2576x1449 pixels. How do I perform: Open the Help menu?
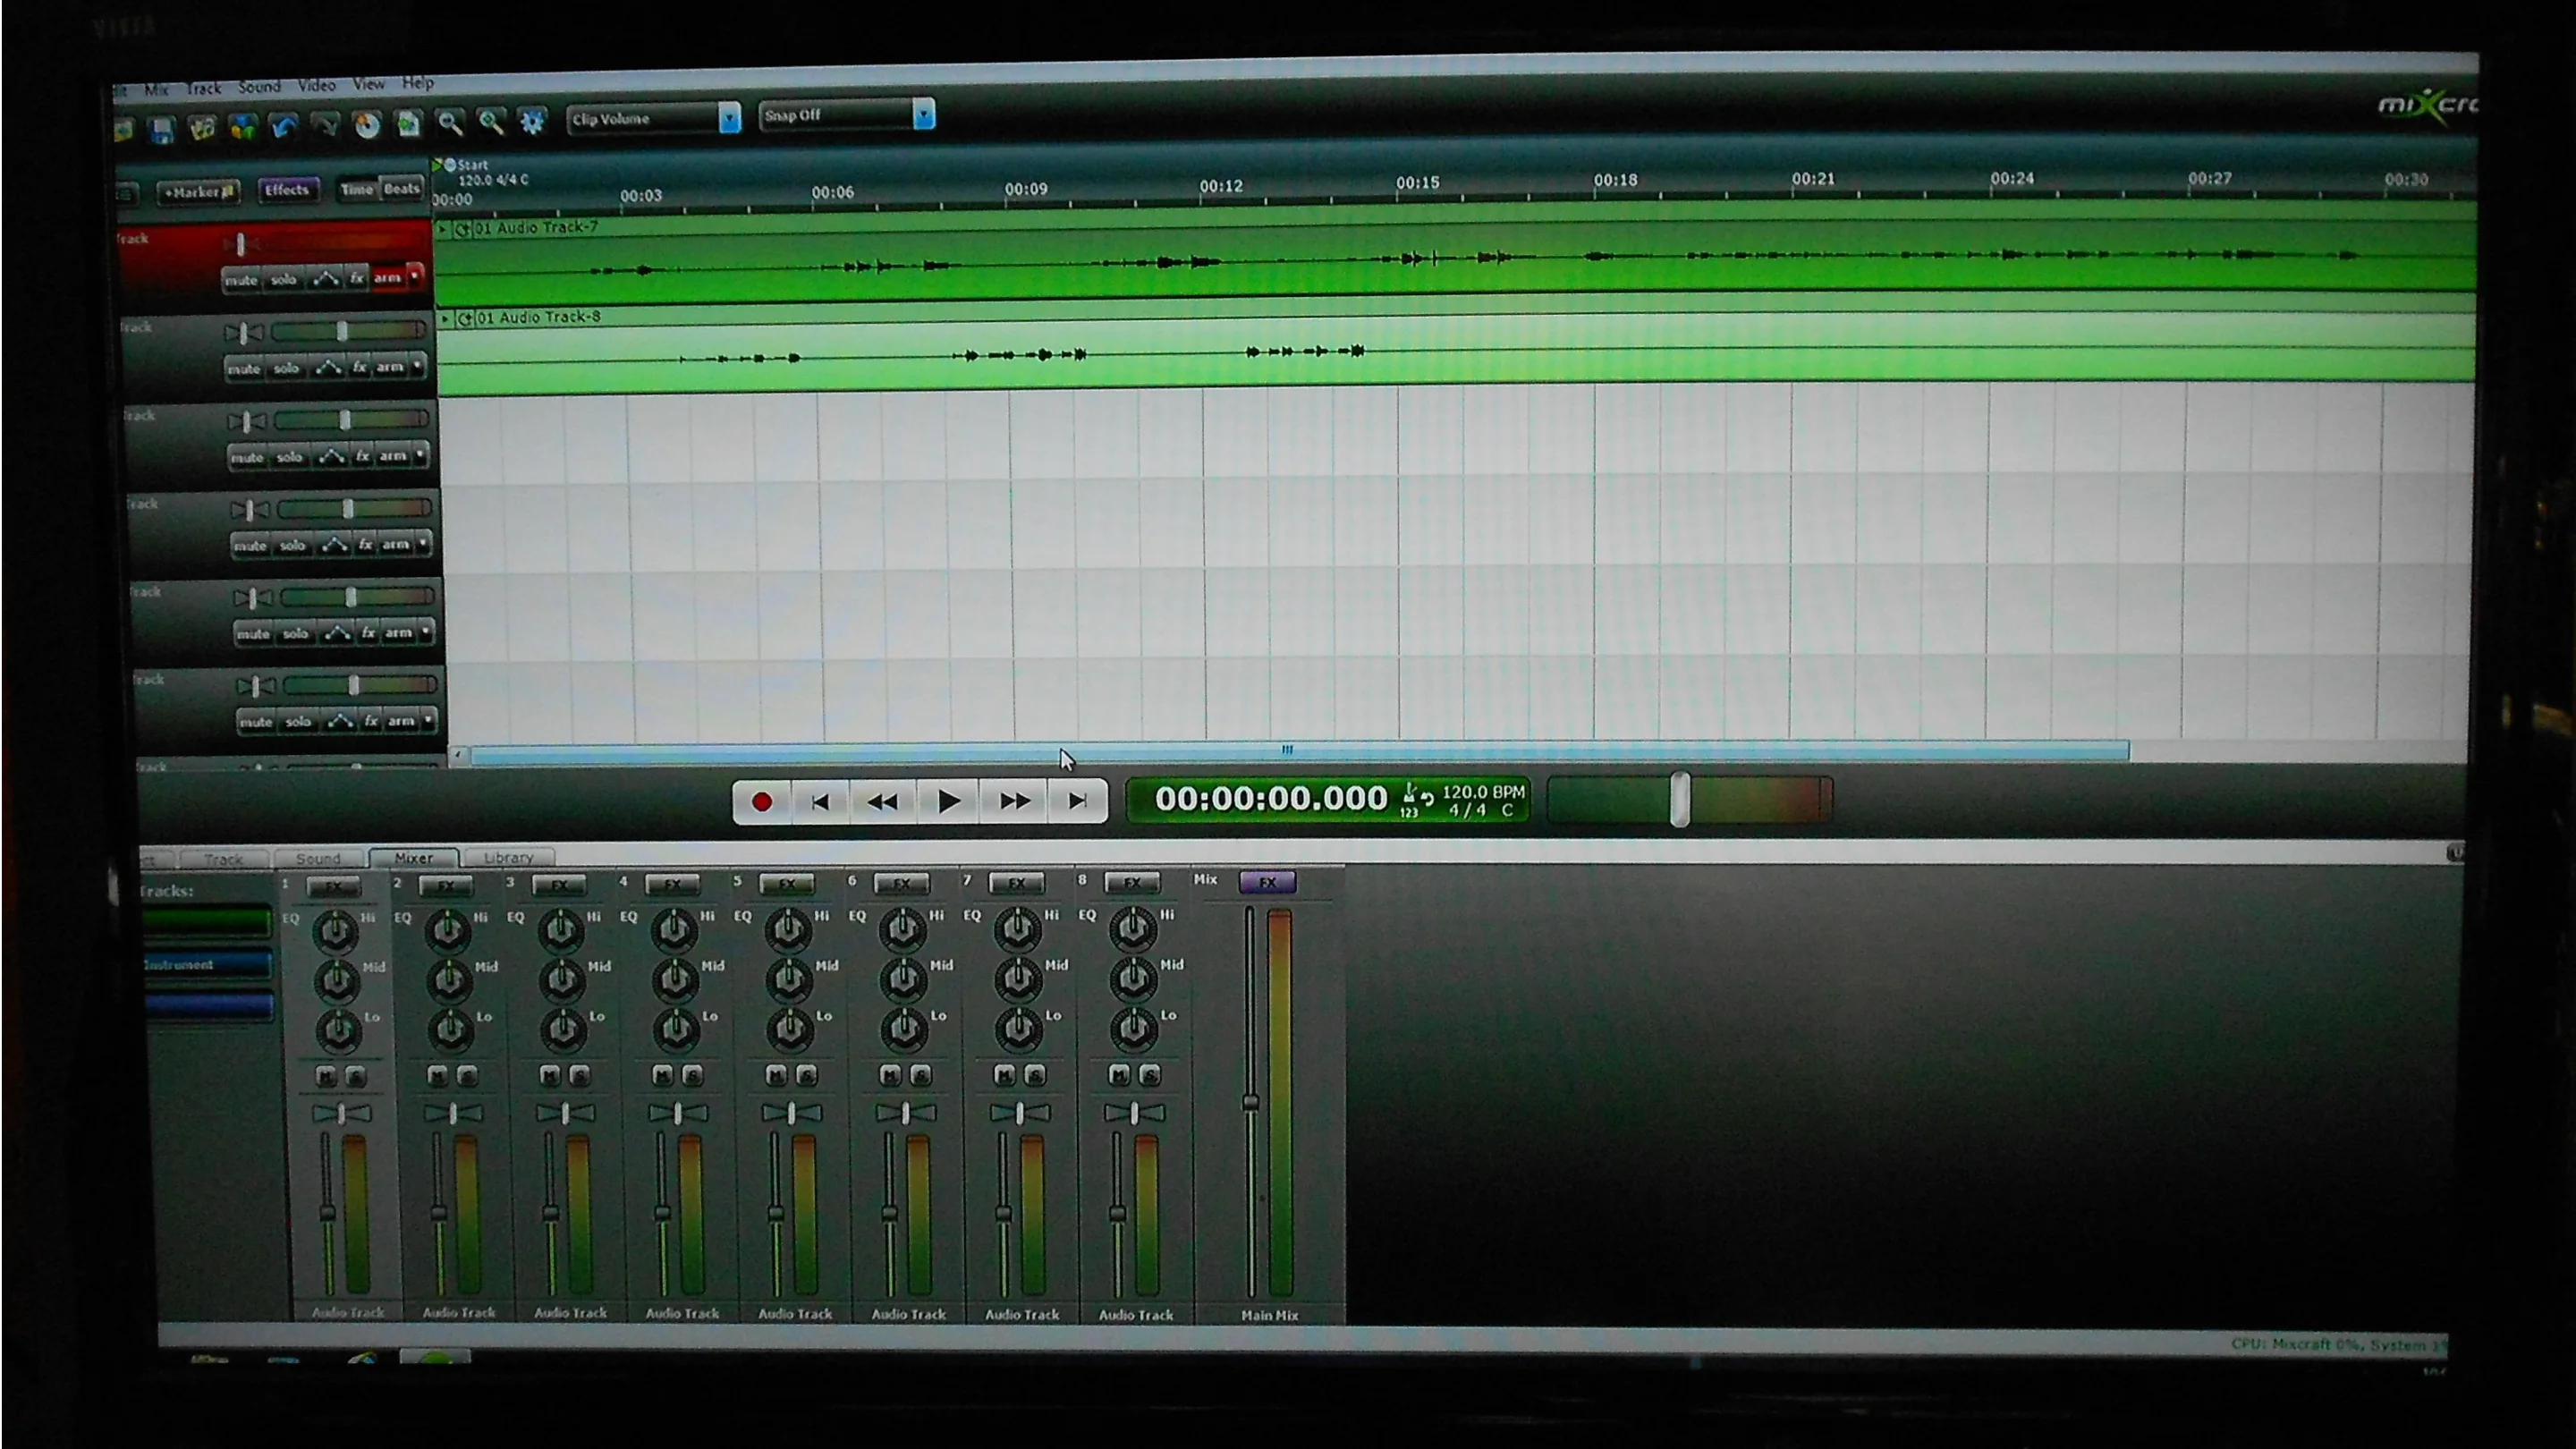[418, 83]
